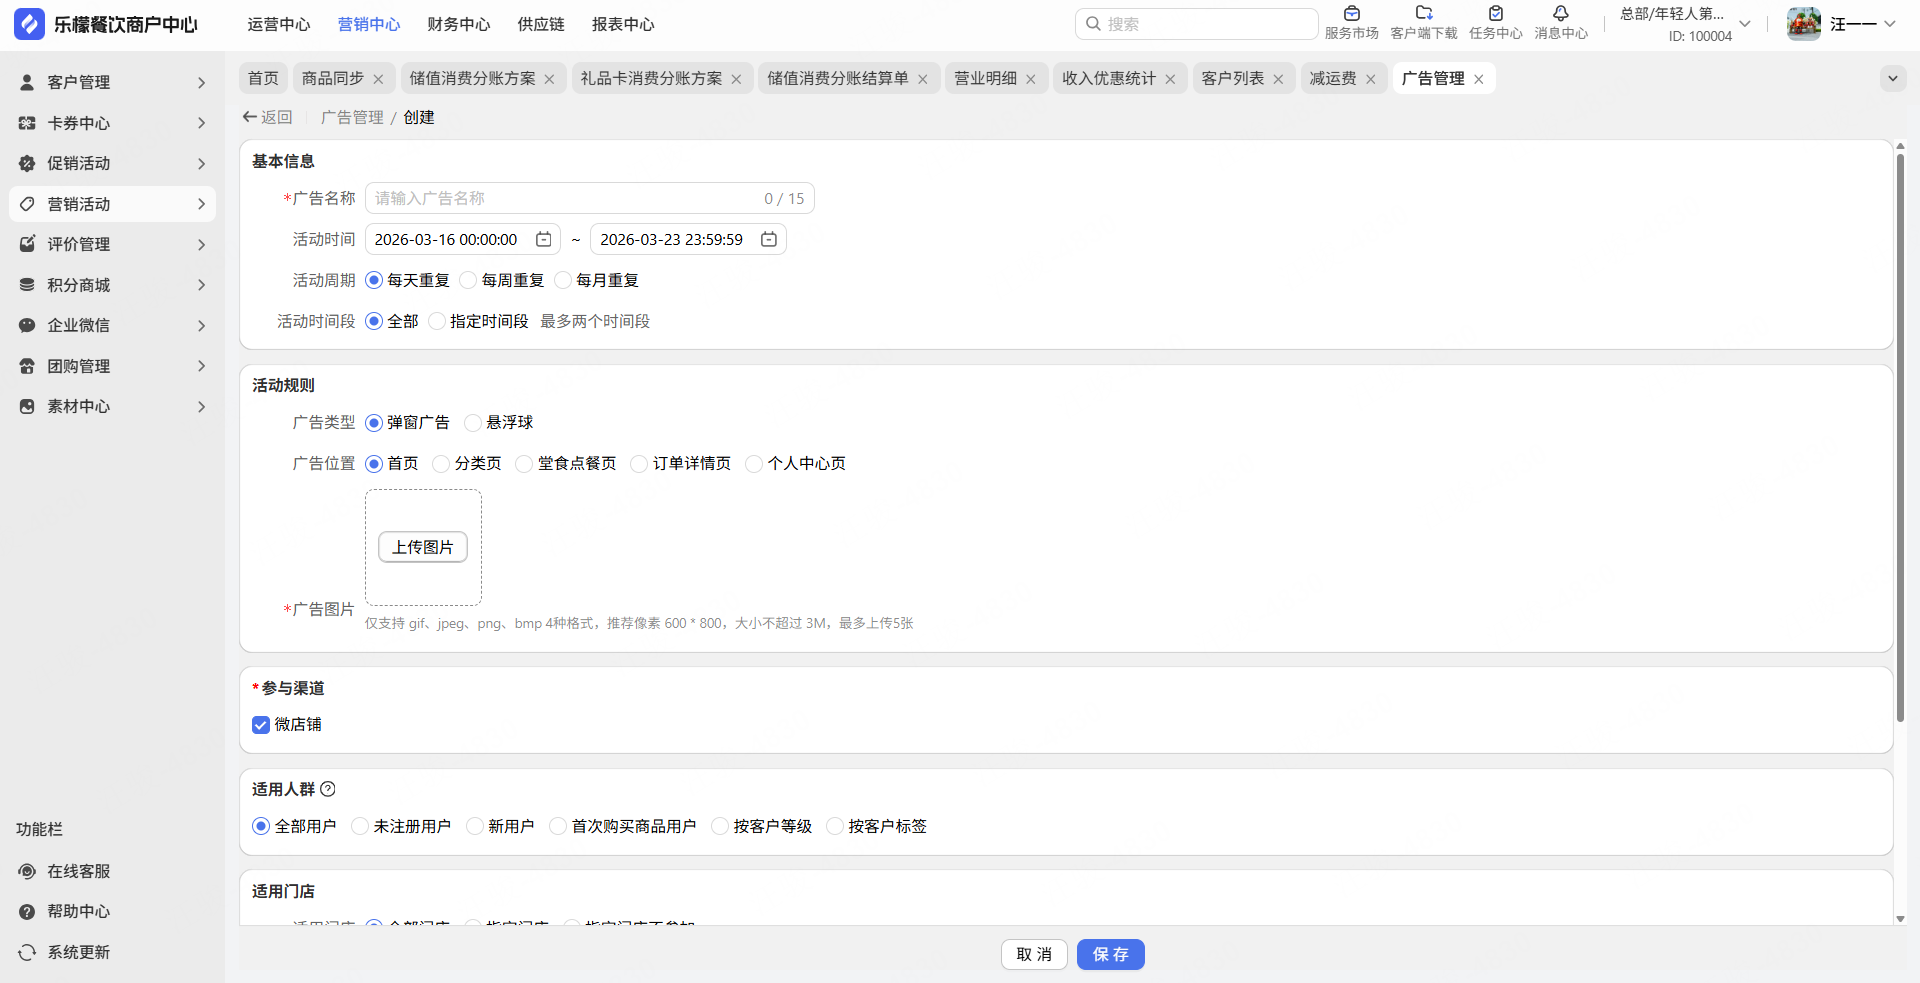Expand the 营销活动 menu chevron
The width and height of the screenshot is (1920, 983).
click(201, 204)
